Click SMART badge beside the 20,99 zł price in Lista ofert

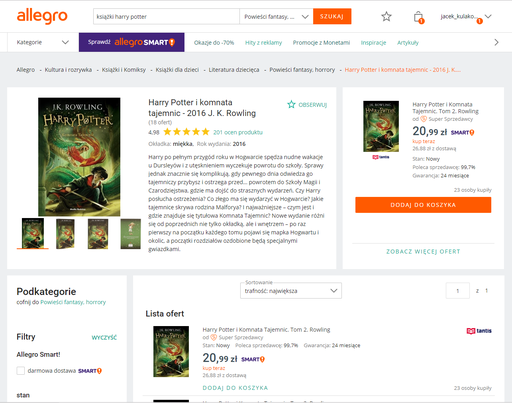point(253,359)
